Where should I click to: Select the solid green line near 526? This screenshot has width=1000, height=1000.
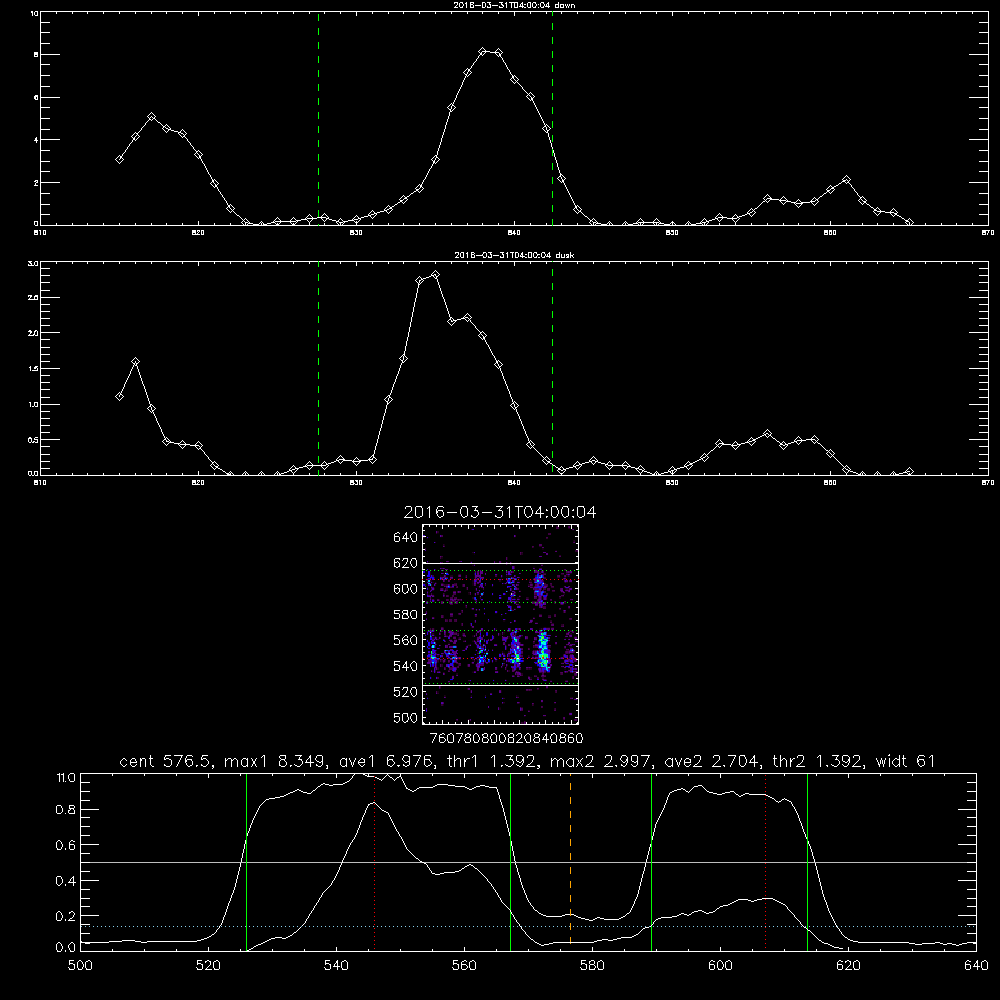coord(246,861)
